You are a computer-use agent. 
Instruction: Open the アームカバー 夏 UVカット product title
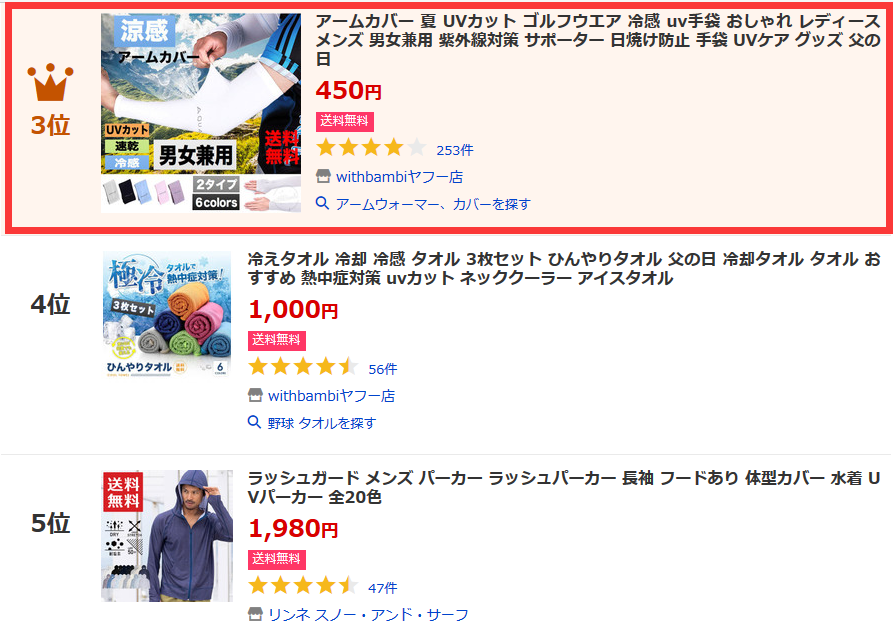tap(598, 40)
